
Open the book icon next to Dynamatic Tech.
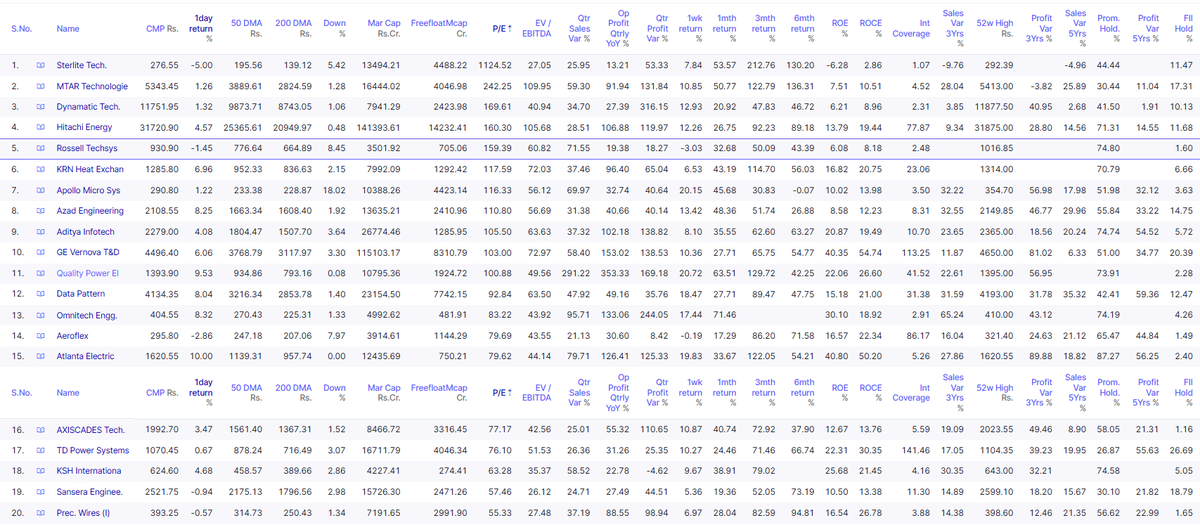coord(41,106)
